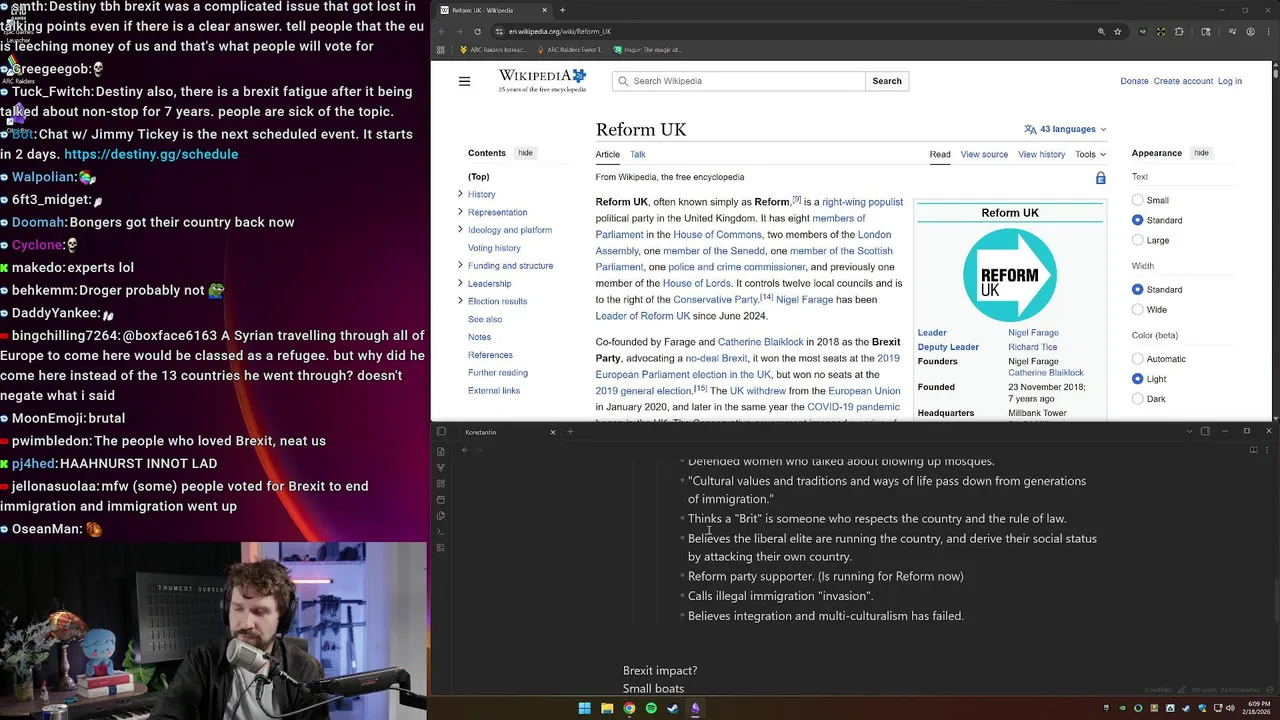
Task: Select Dark color mode
Action: point(1137,399)
